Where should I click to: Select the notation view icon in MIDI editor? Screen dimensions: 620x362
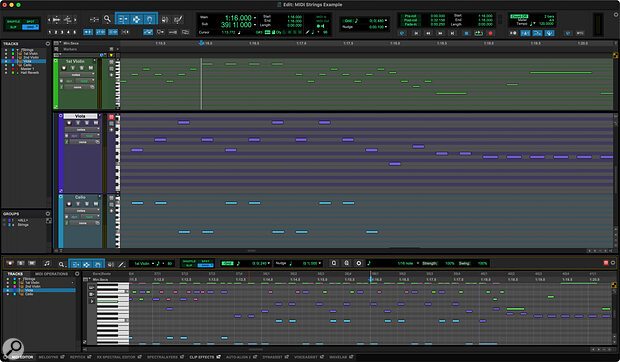[x=47, y=264]
